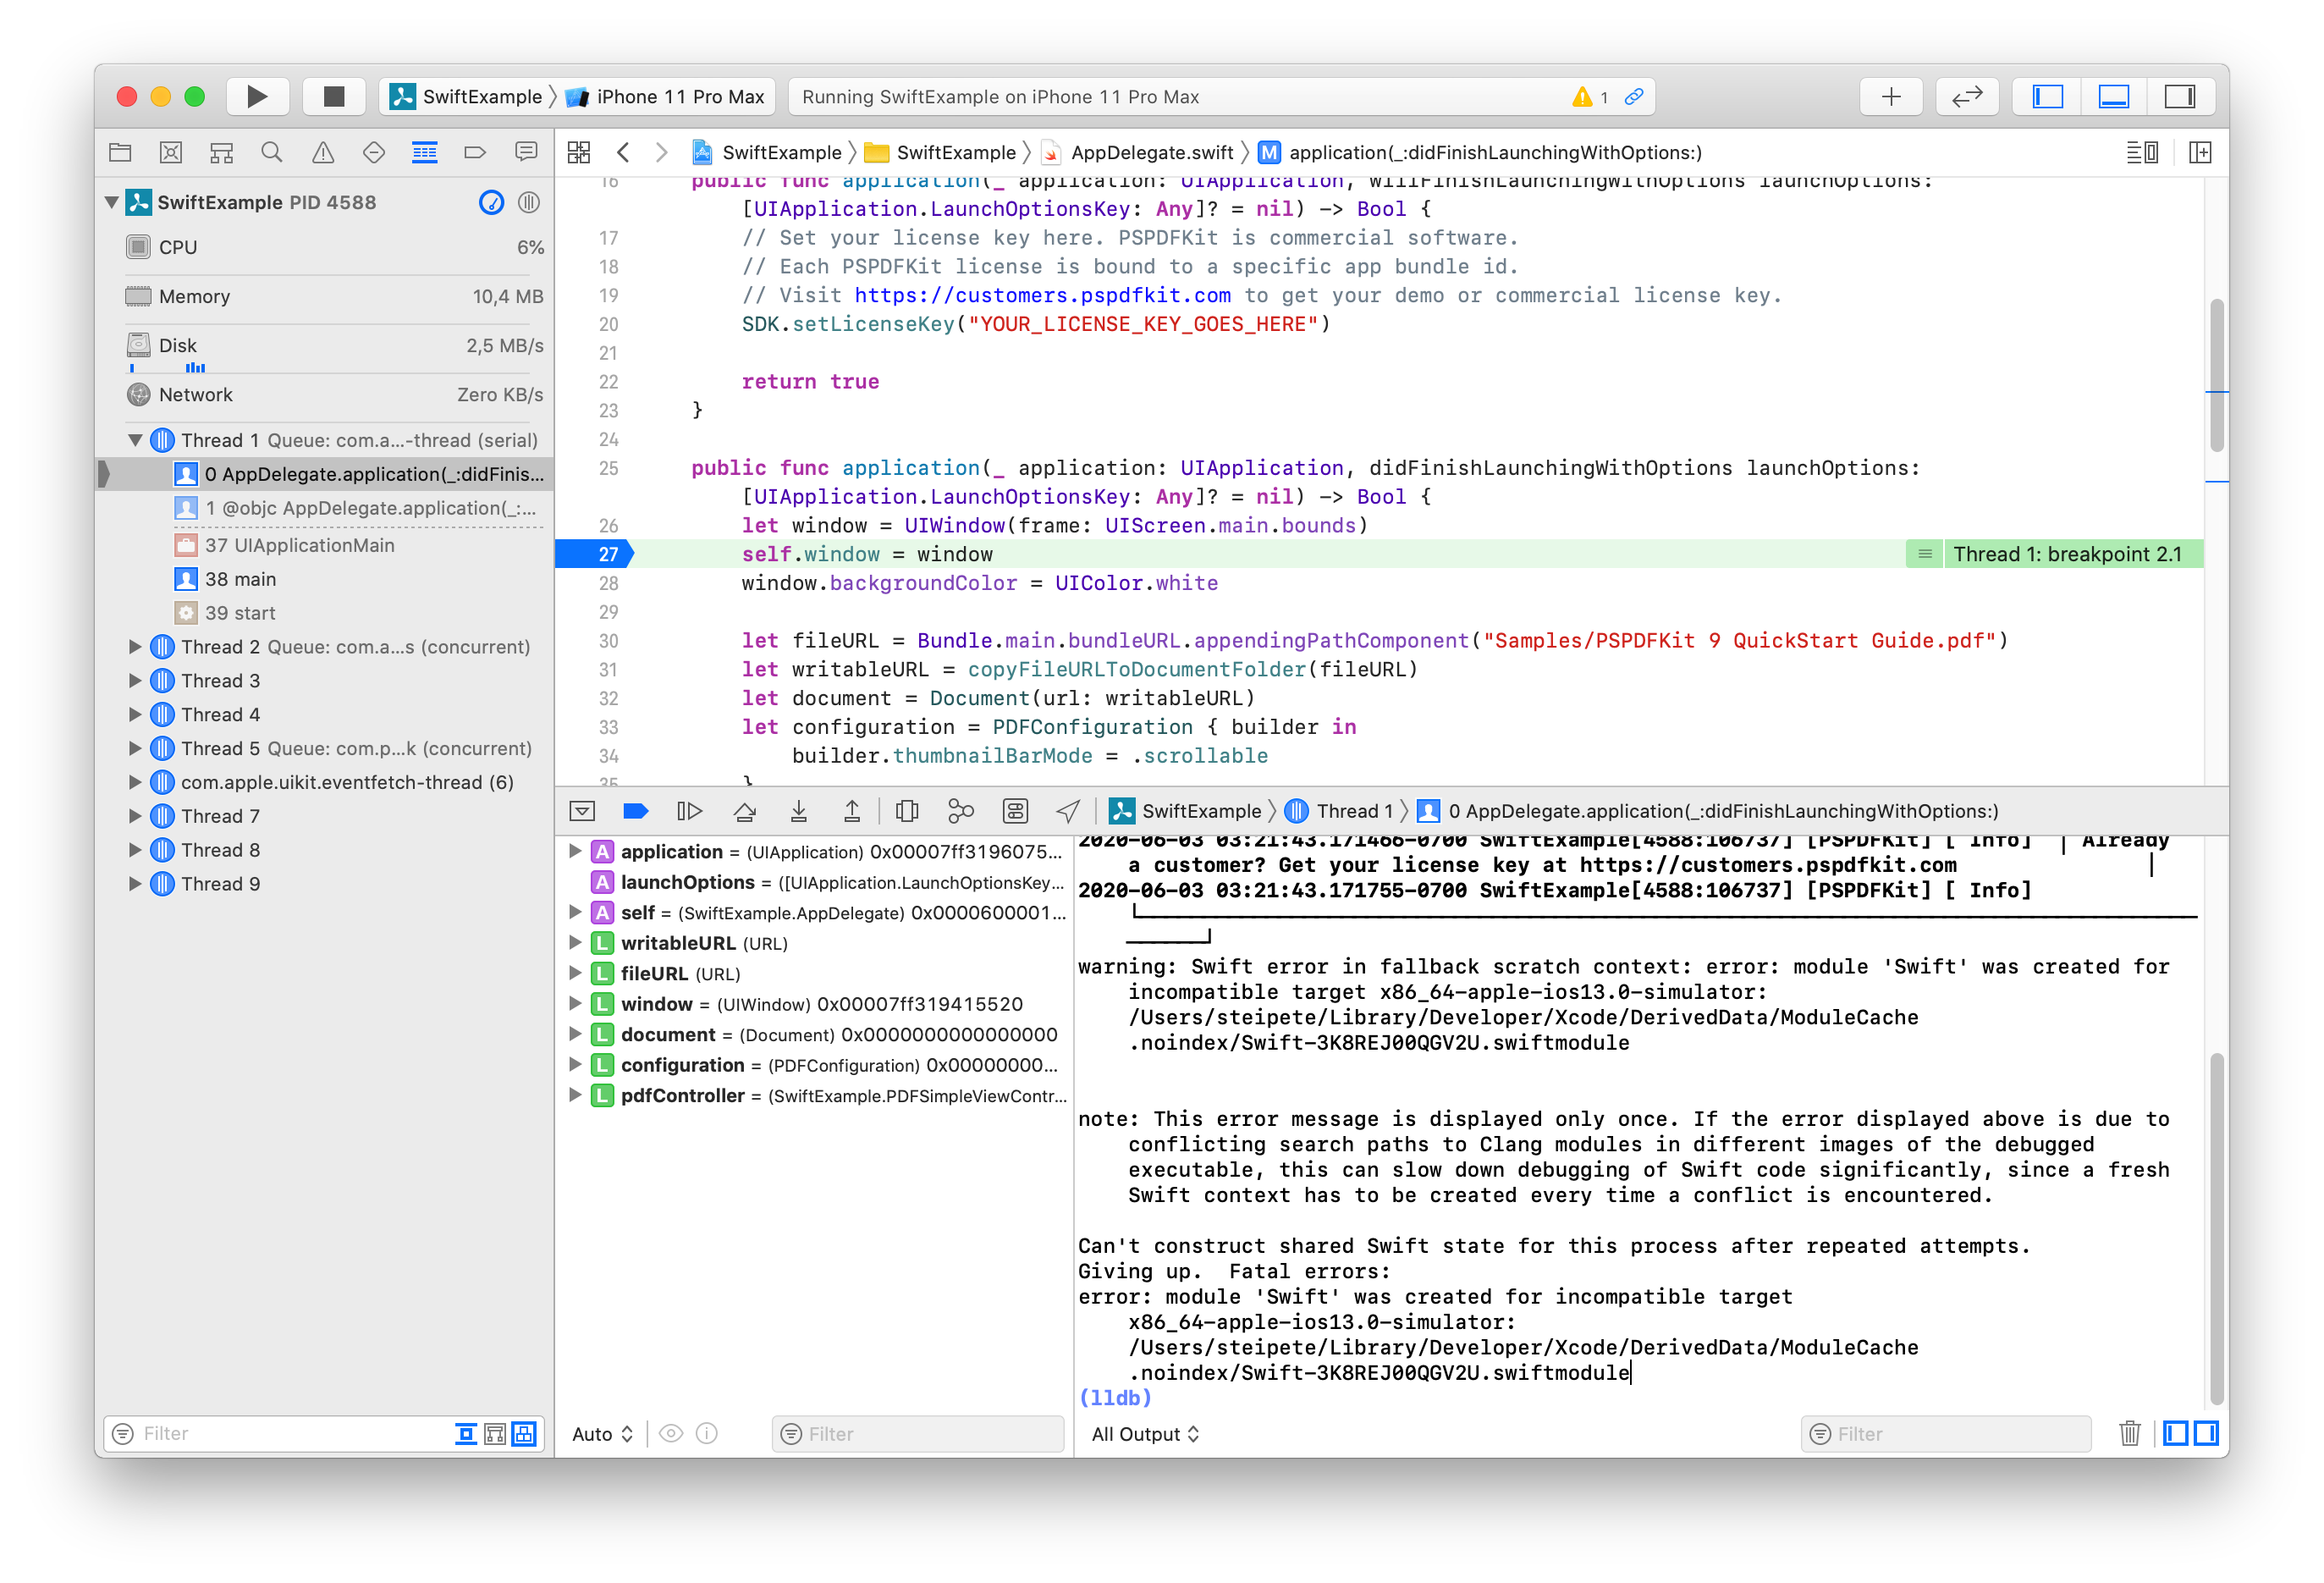Expand the pdfController variable row
Screen dimensions: 2324x1583
575,1095
